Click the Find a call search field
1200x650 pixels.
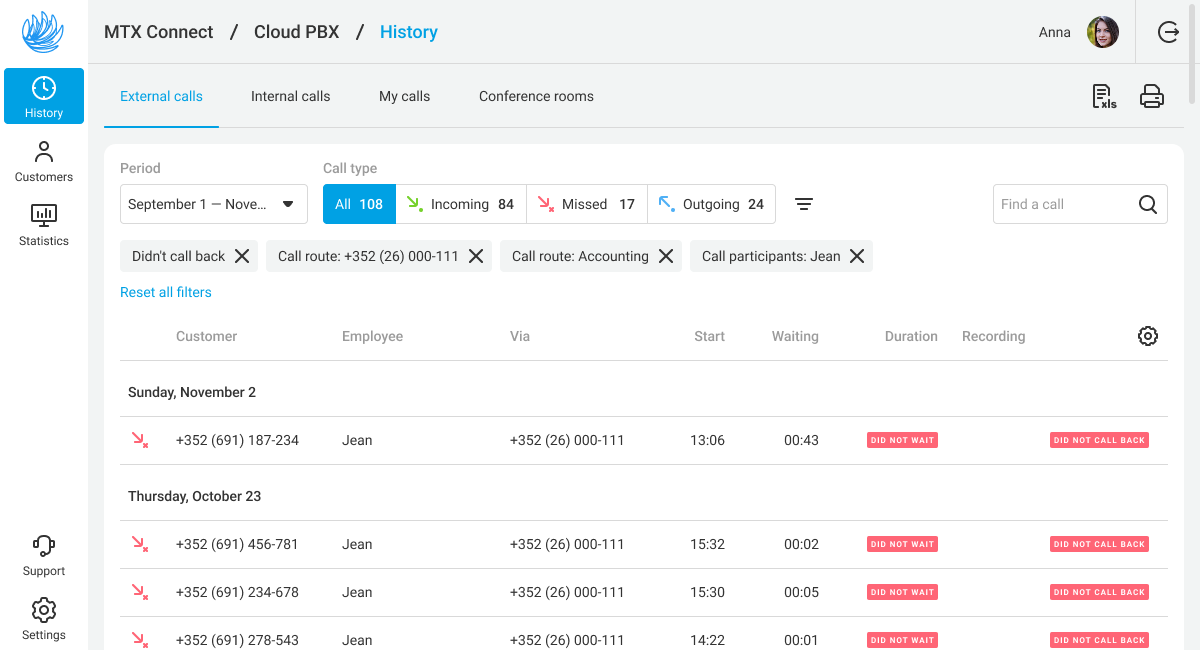coord(1064,204)
